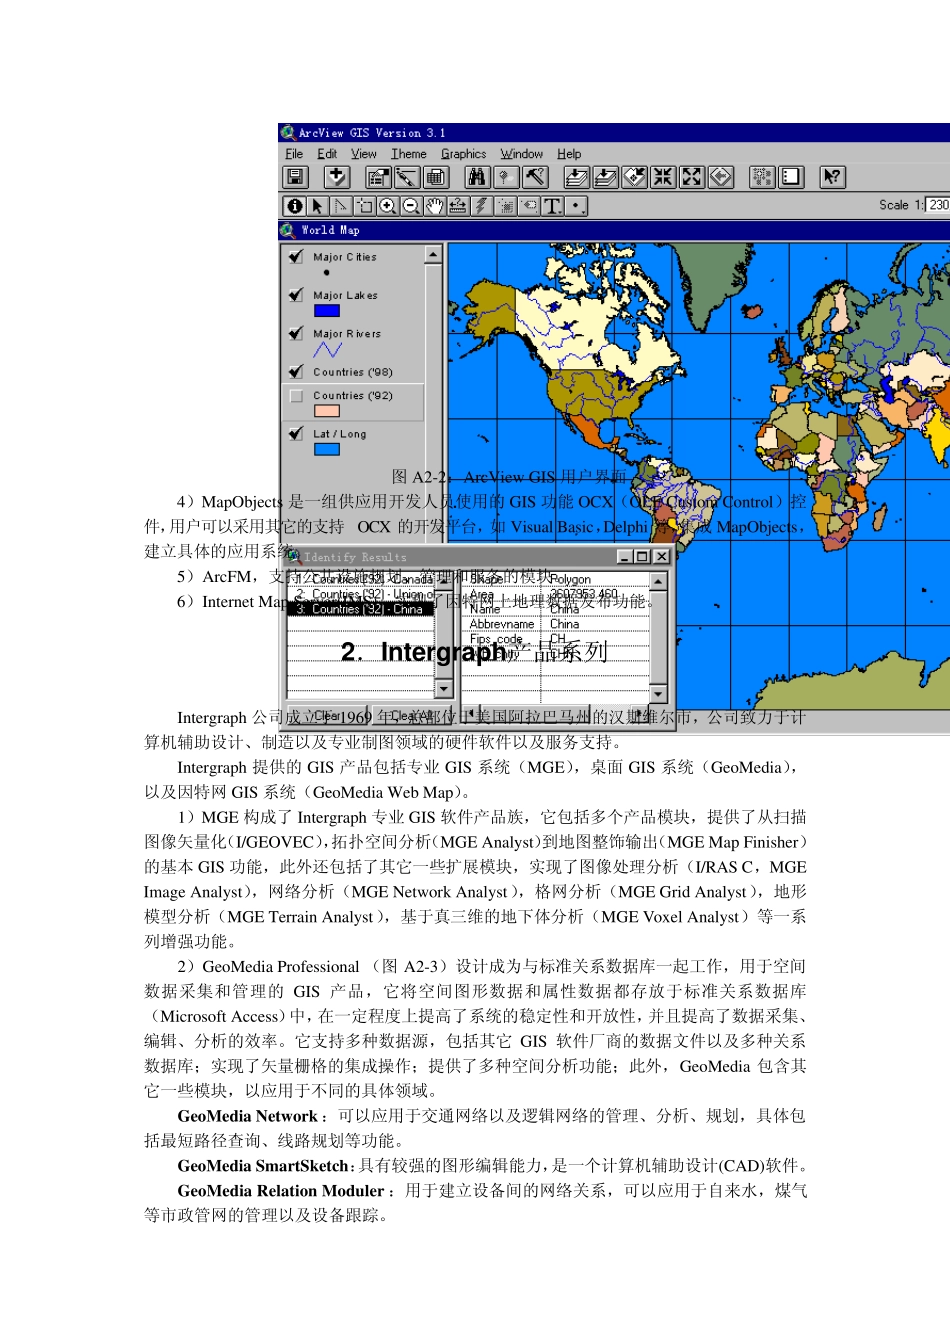Click the Zoom to Selected icon
950x1344 pixels.
[x=634, y=177]
